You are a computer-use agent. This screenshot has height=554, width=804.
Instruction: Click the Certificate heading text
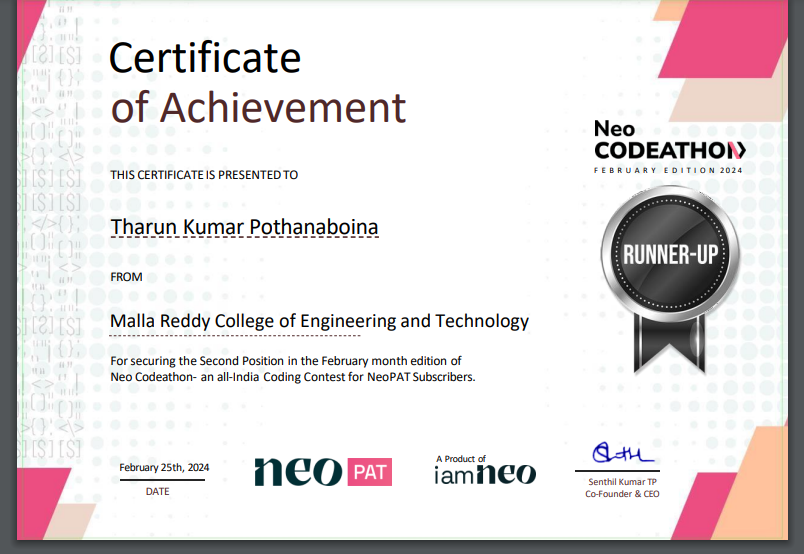204,57
